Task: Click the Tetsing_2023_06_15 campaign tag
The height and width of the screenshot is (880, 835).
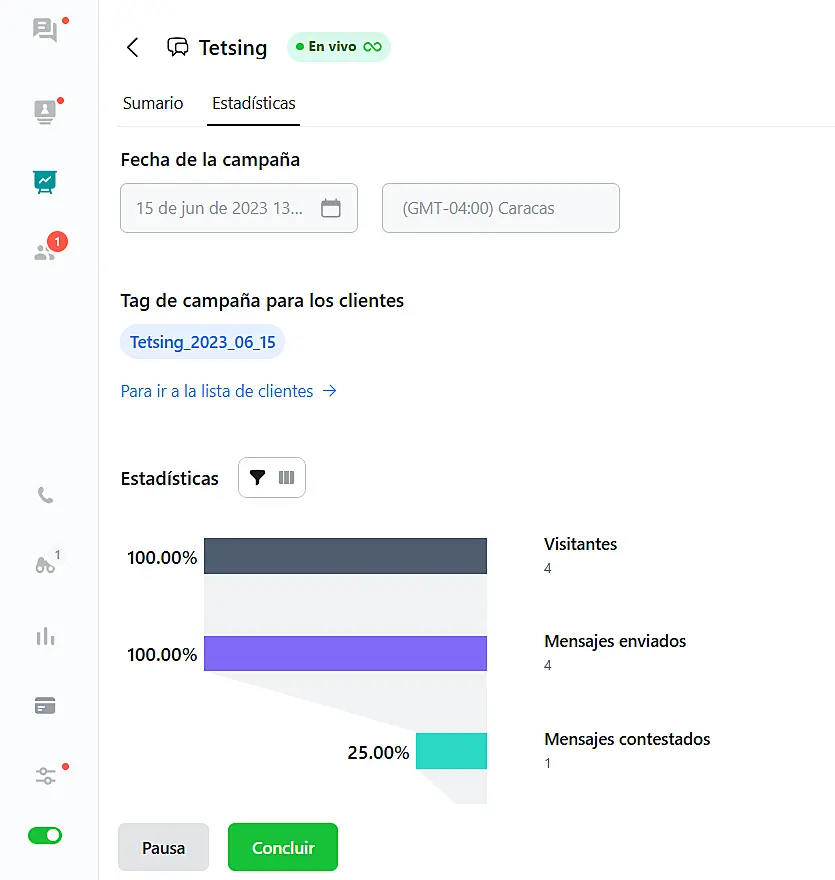Action: pos(202,342)
